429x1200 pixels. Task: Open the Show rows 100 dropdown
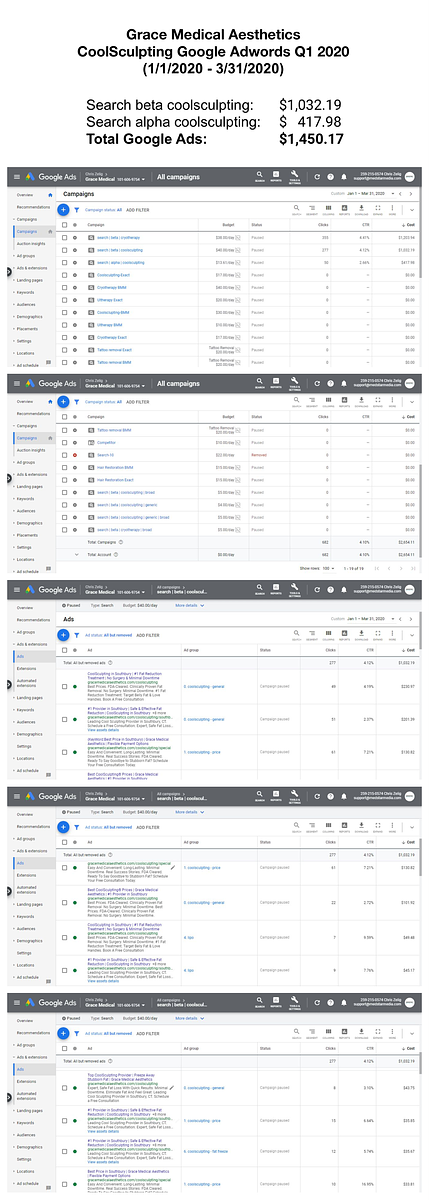[x=327, y=568]
